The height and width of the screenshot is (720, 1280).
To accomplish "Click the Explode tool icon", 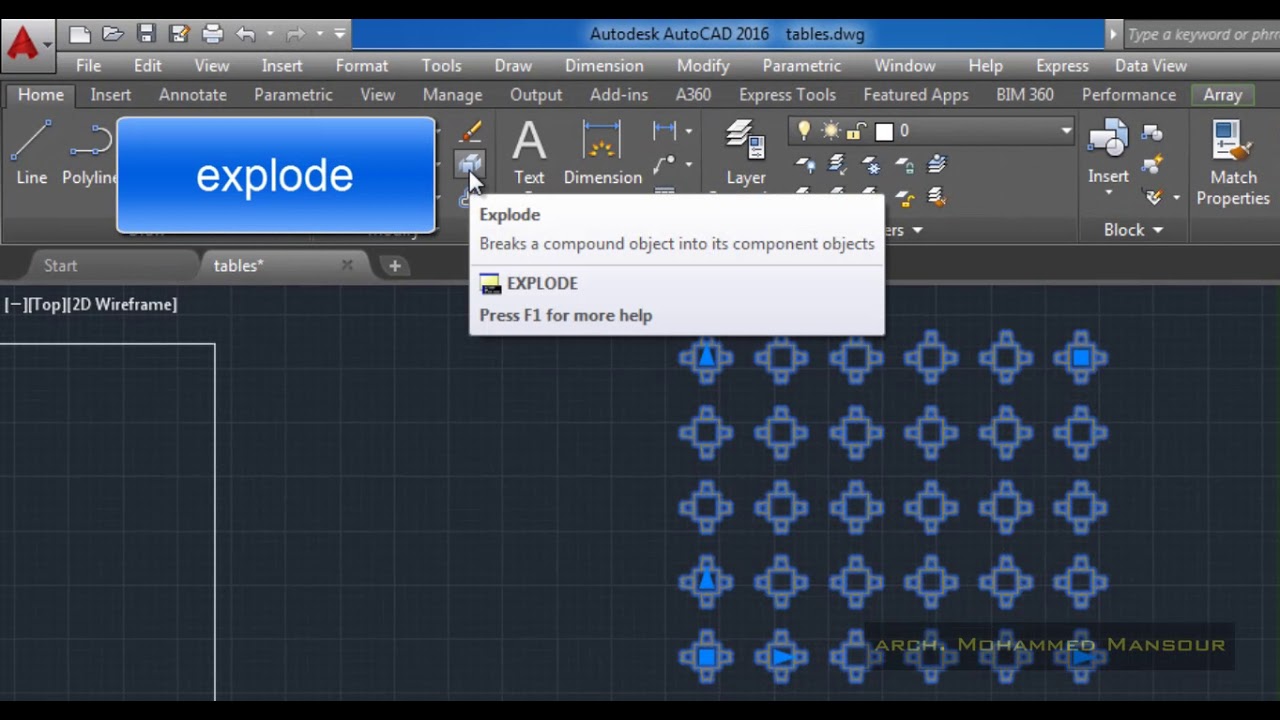I will point(470,164).
